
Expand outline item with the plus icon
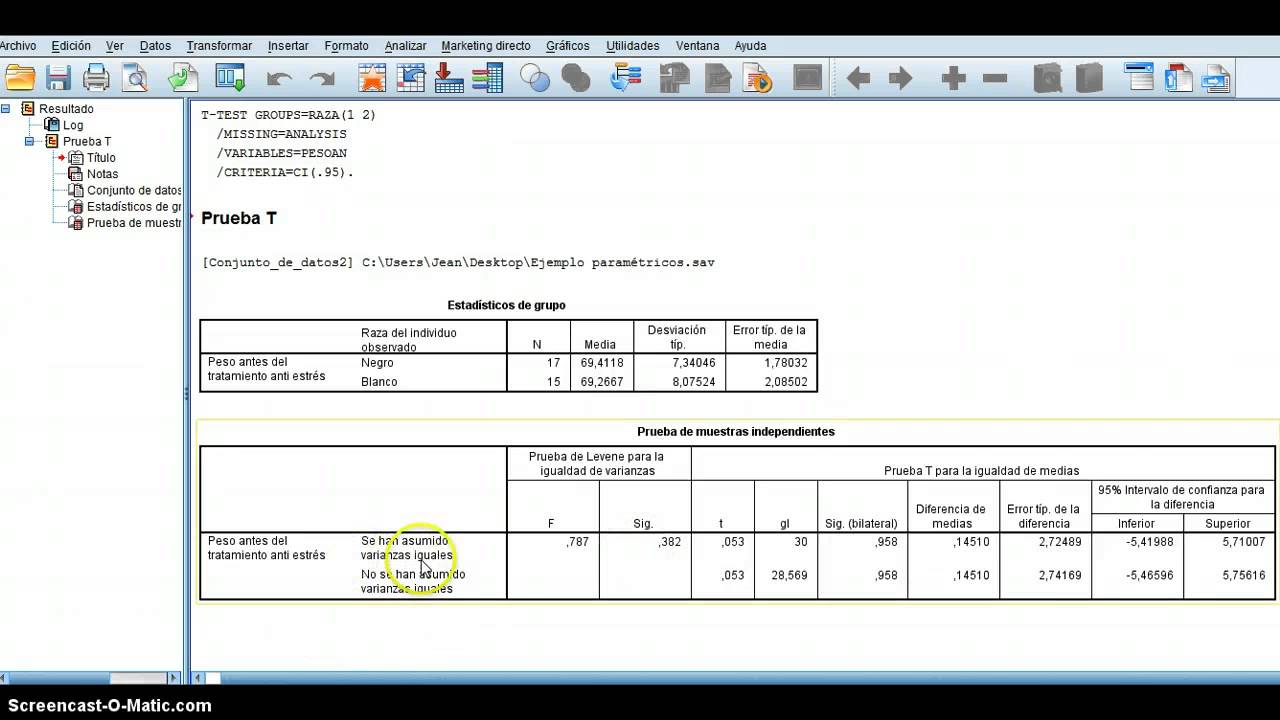pyautogui.click(x=953, y=78)
